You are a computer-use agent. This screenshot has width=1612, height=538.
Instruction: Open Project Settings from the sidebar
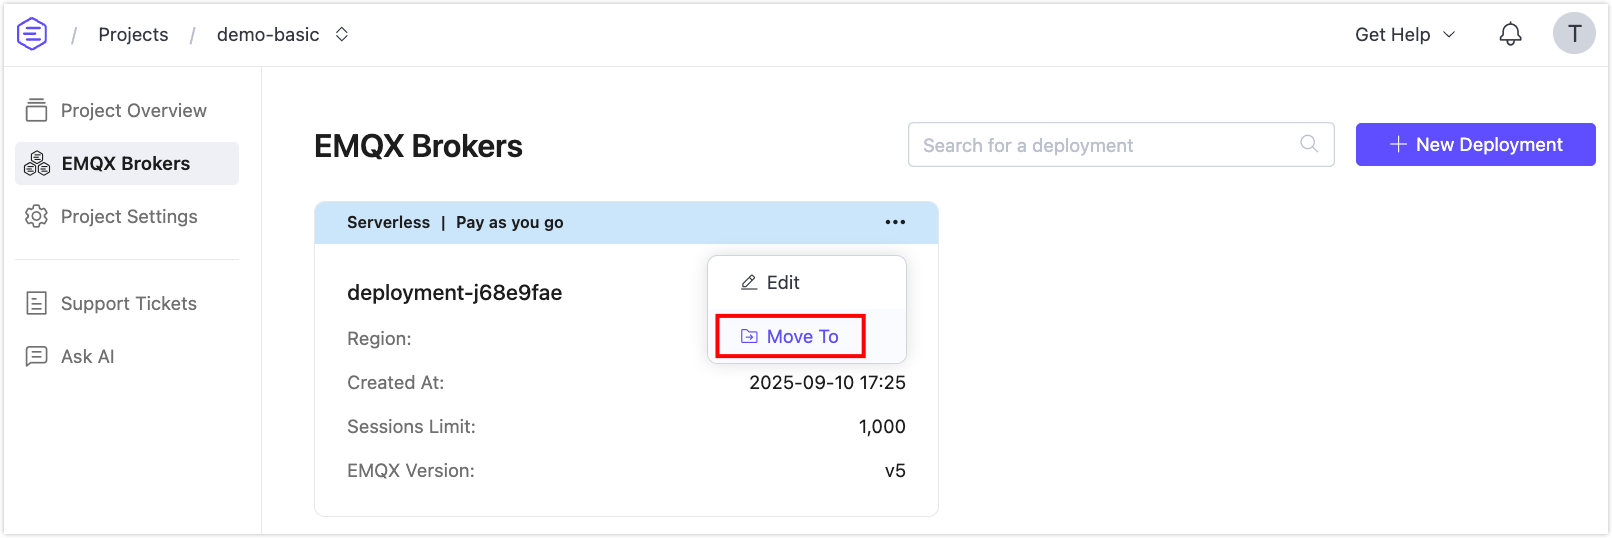[x=128, y=216]
